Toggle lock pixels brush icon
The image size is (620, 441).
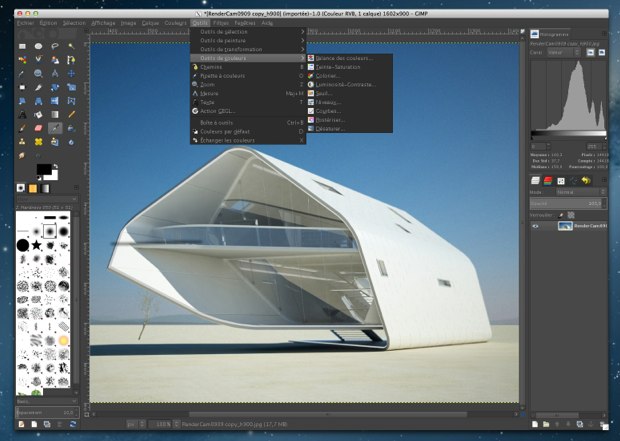[561, 215]
